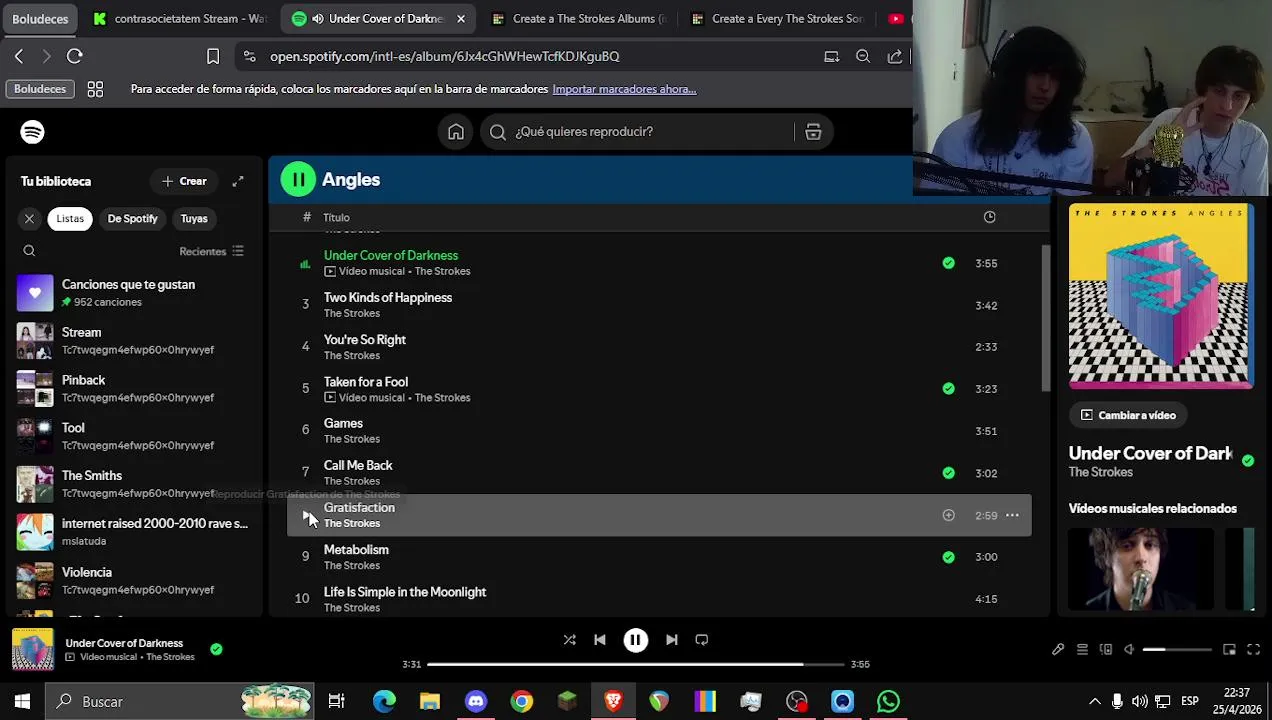Open the Violencia playlist
Image resolution: width=1272 pixels, height=720 pixels.
pyautogui.click(x=134, y=581)
